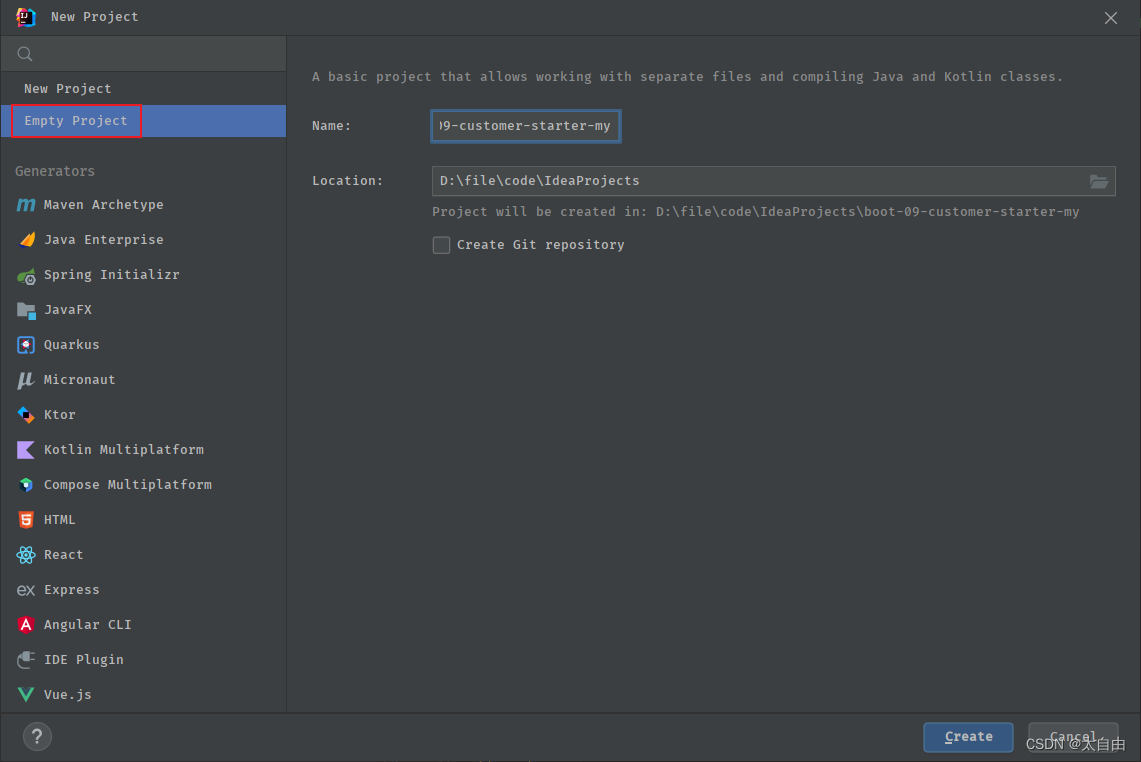Click the Generators section heading

tap(55, 171)
